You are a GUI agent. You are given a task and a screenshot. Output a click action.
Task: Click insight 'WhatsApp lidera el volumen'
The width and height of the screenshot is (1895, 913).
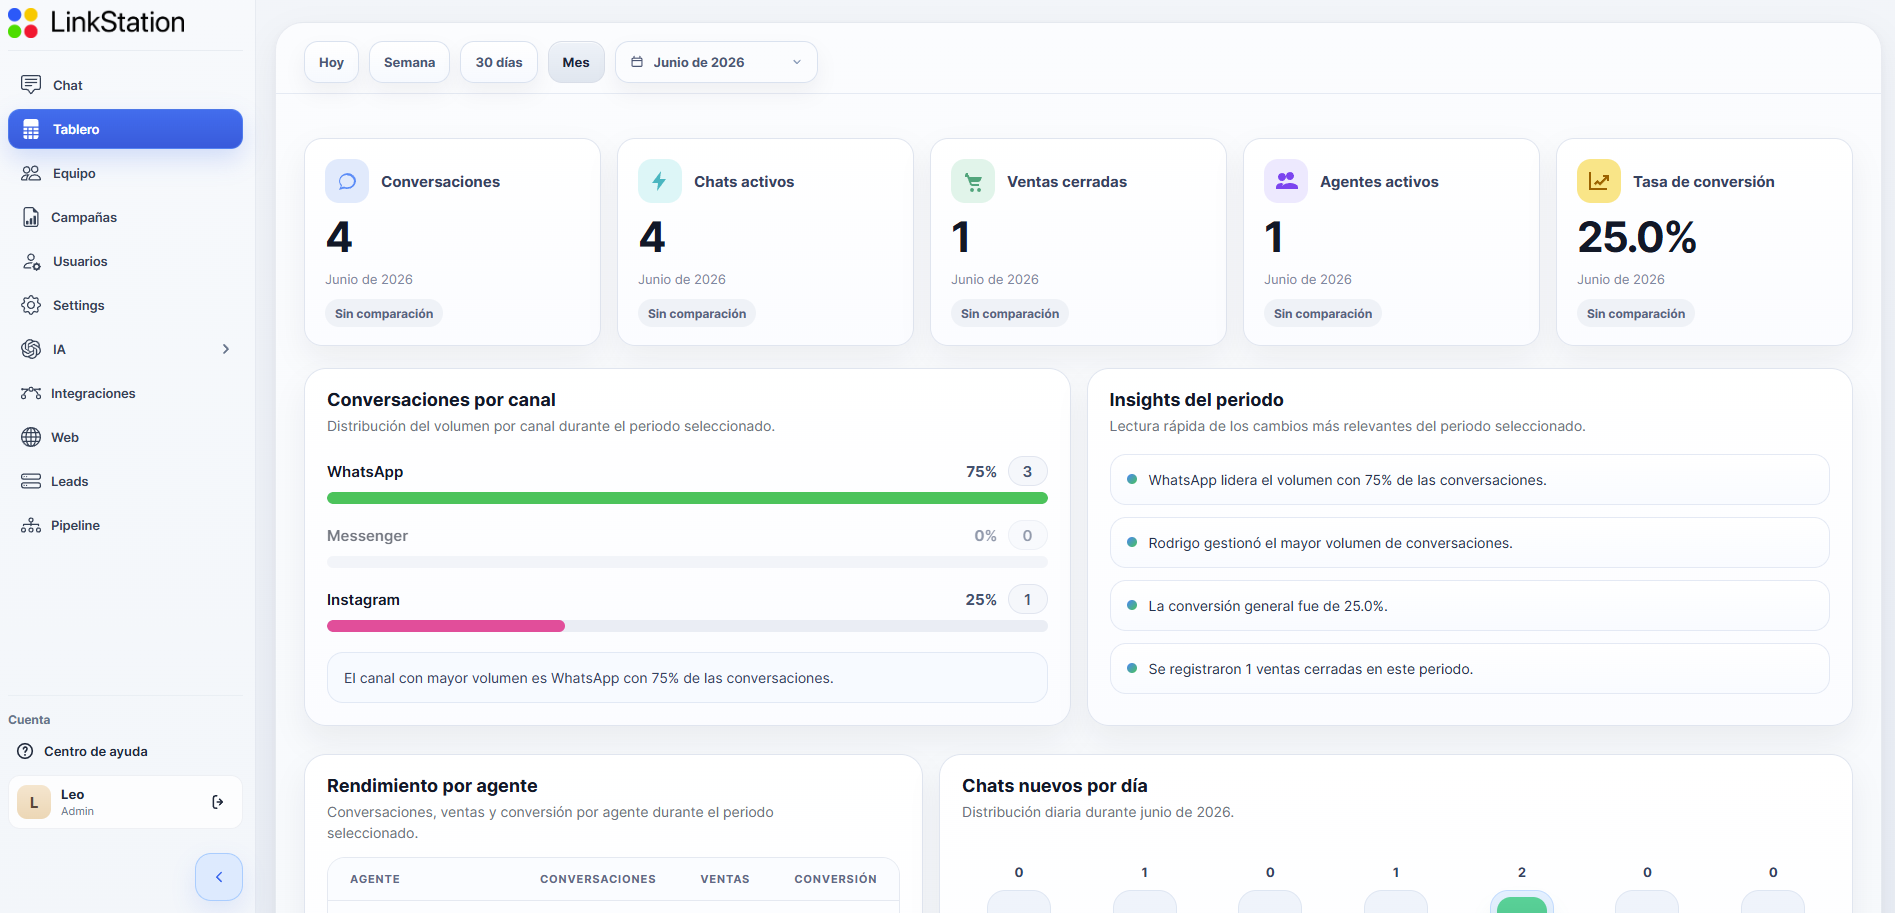(x=1469, y=480)
